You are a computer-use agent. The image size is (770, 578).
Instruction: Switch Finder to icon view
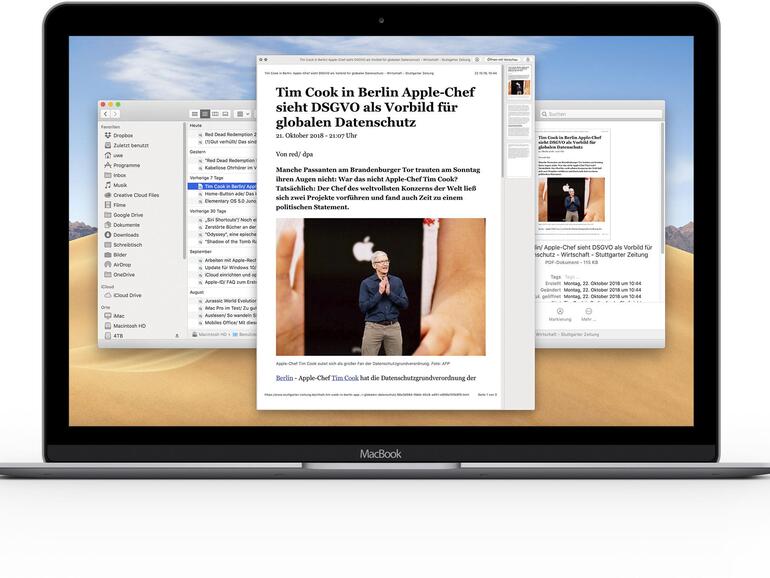(194, 114)
